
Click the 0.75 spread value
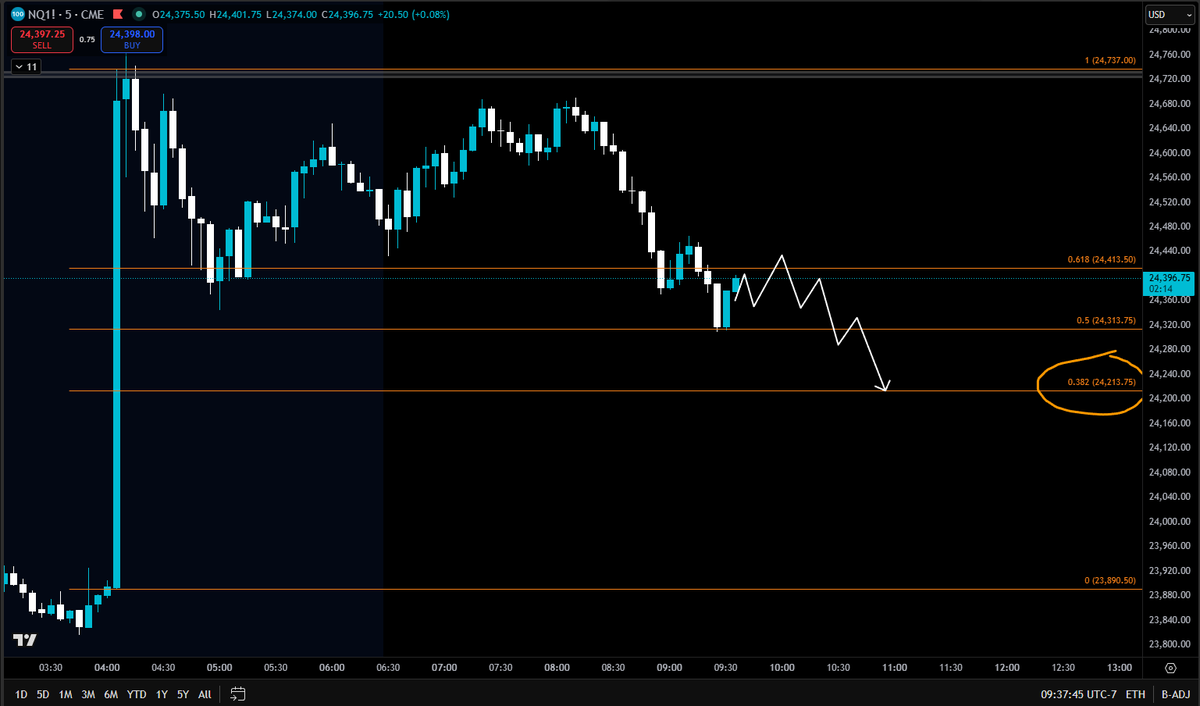pyautogui.click(x=88, y=40)
